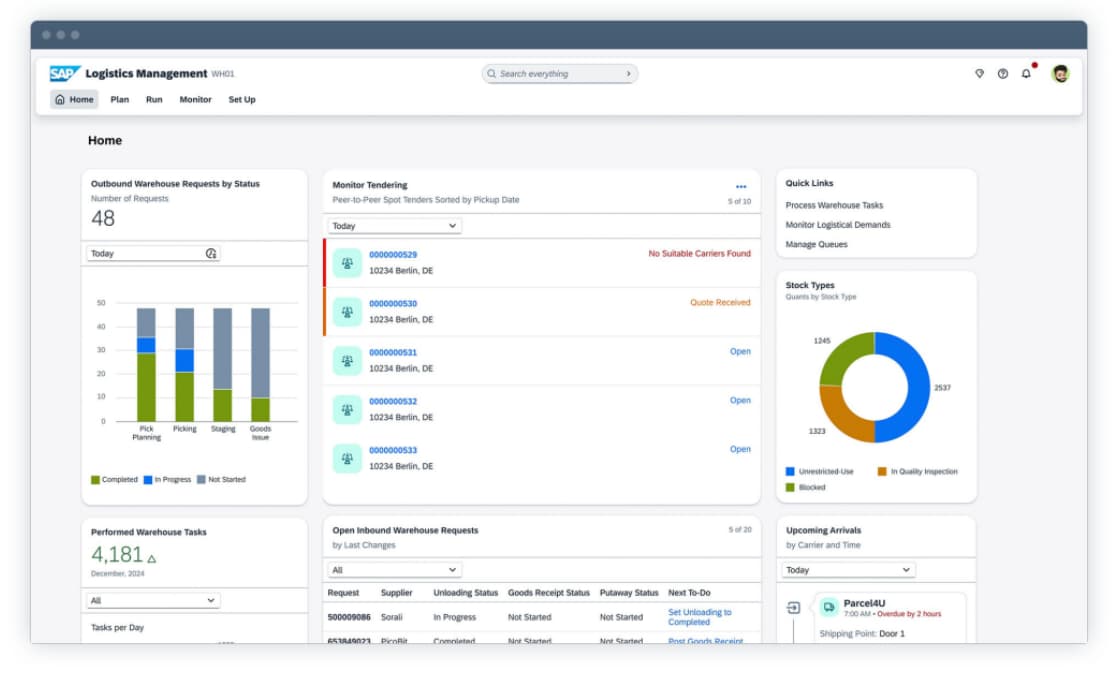Expand the Open Inbound Requests All dropdown

coord(394,570)
